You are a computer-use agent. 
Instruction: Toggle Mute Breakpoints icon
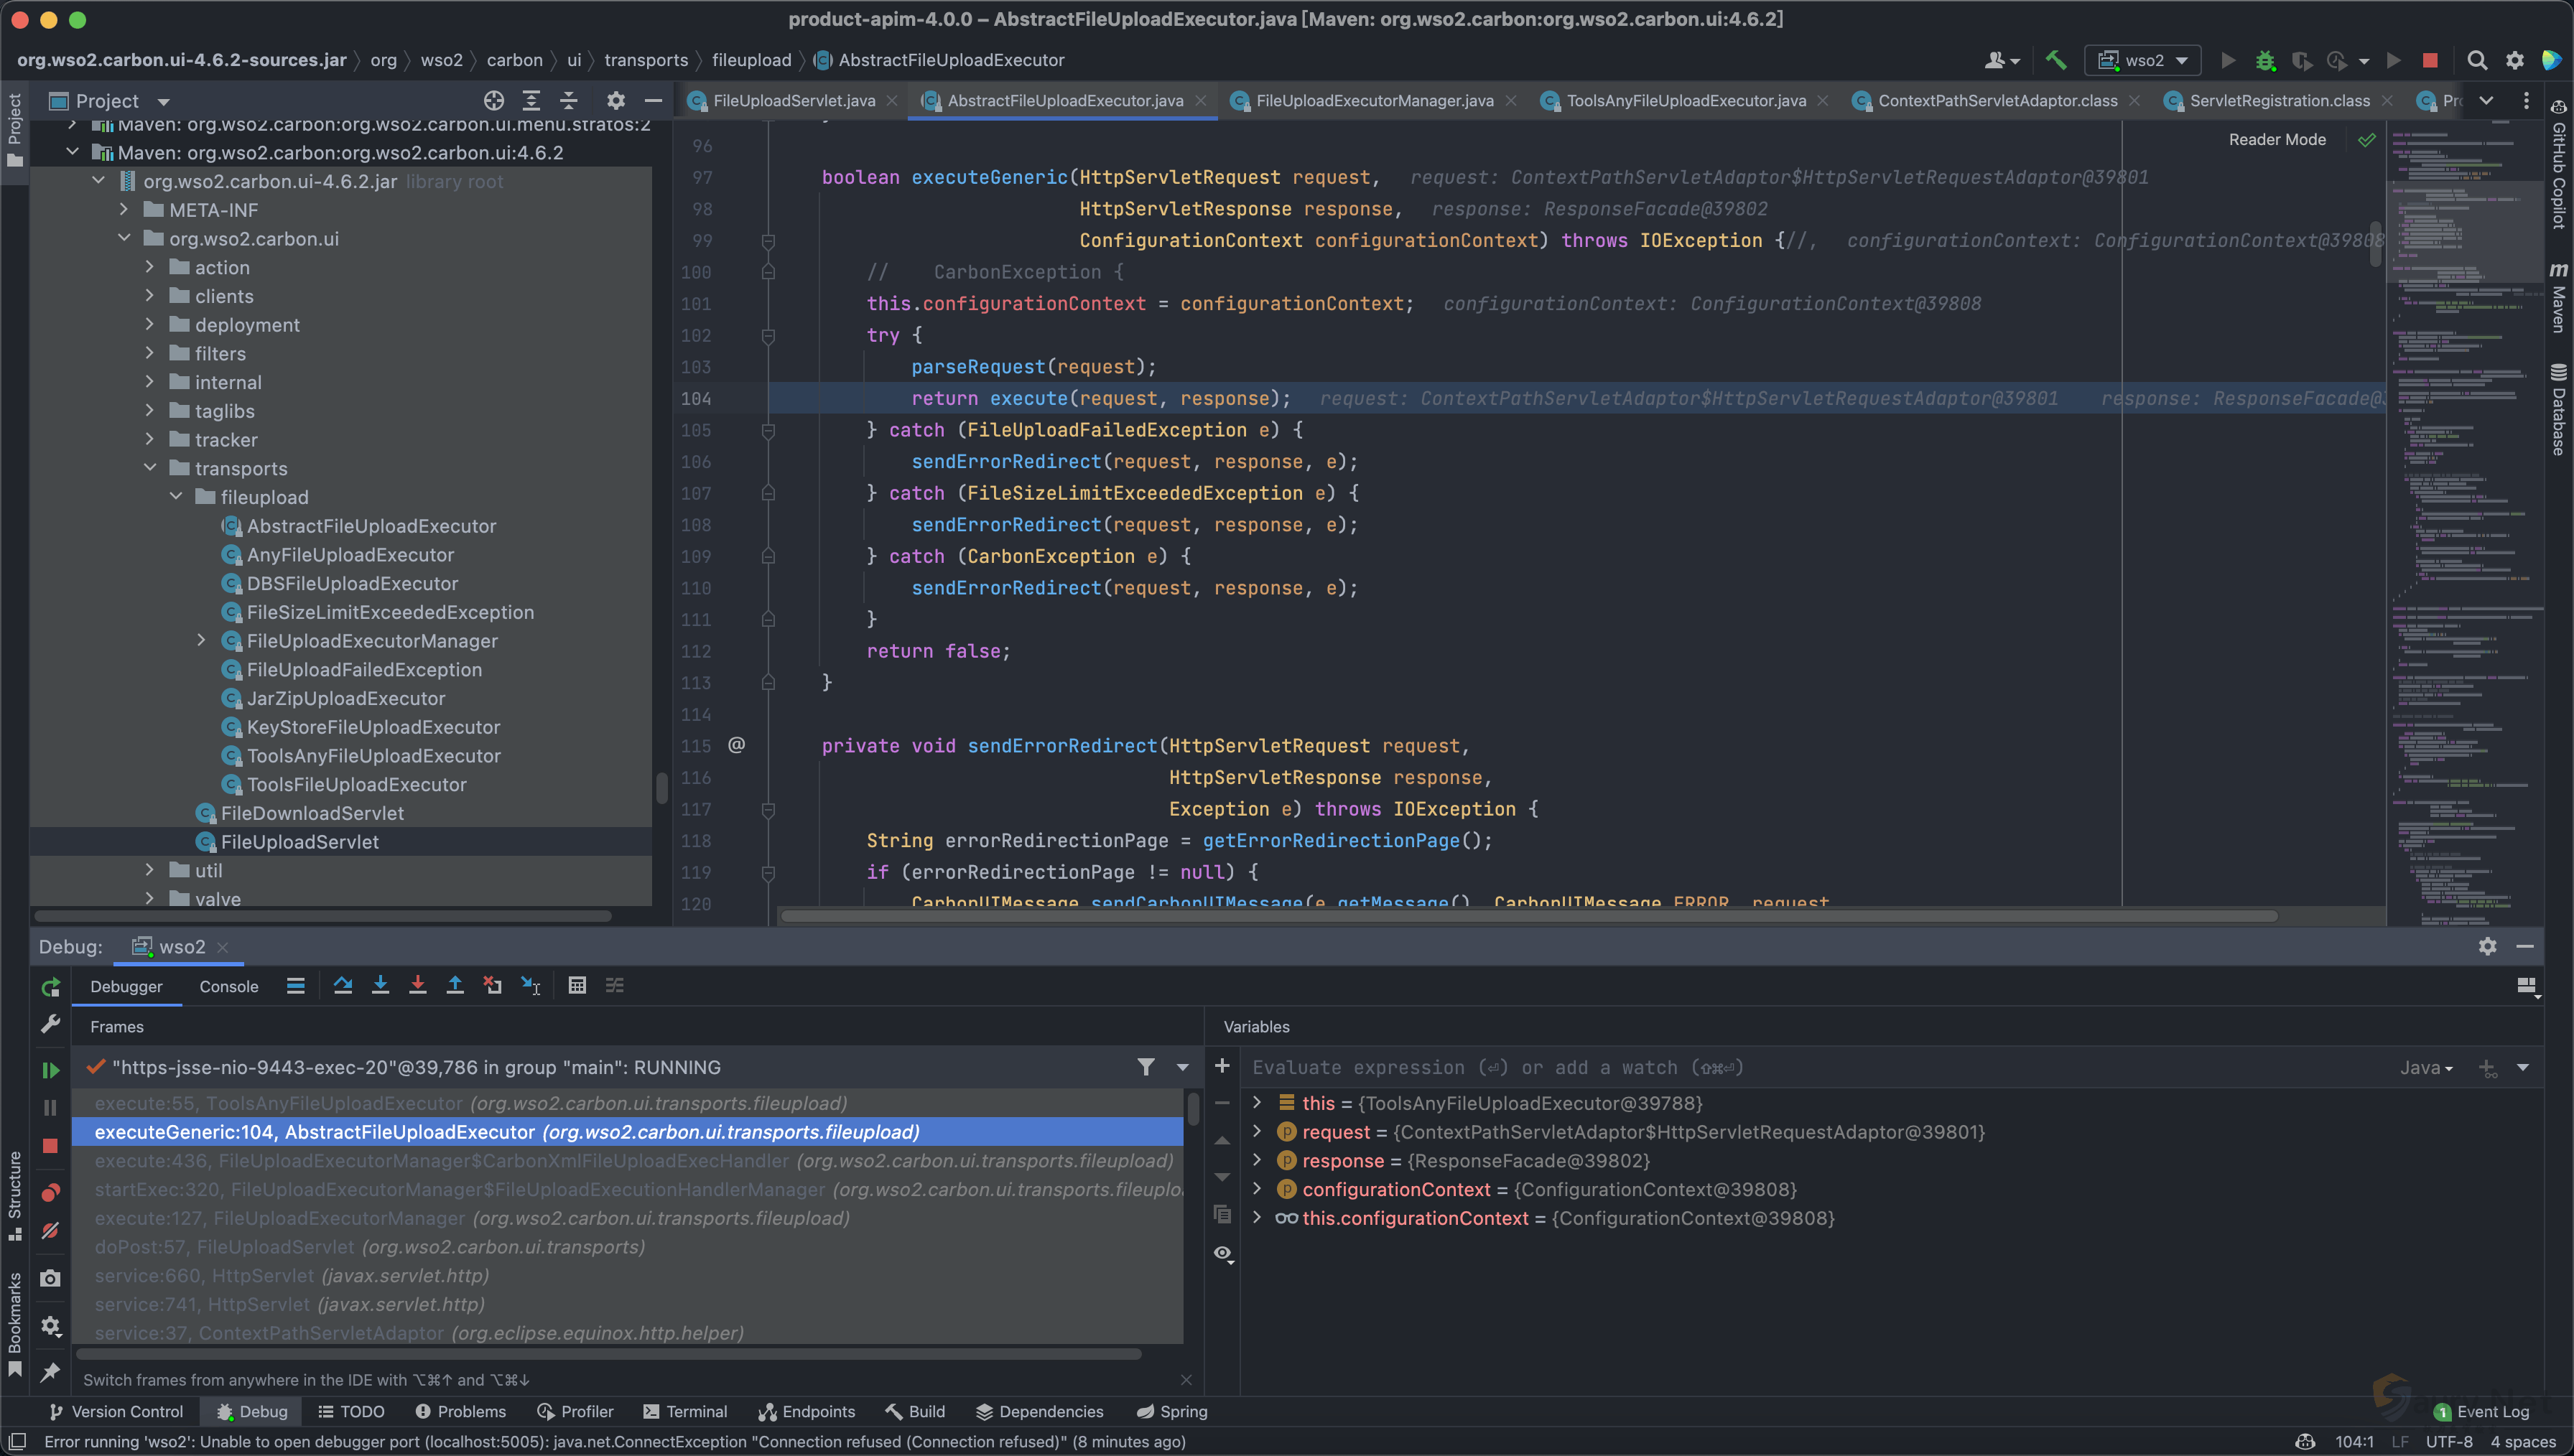click(x=50, y=1231)
